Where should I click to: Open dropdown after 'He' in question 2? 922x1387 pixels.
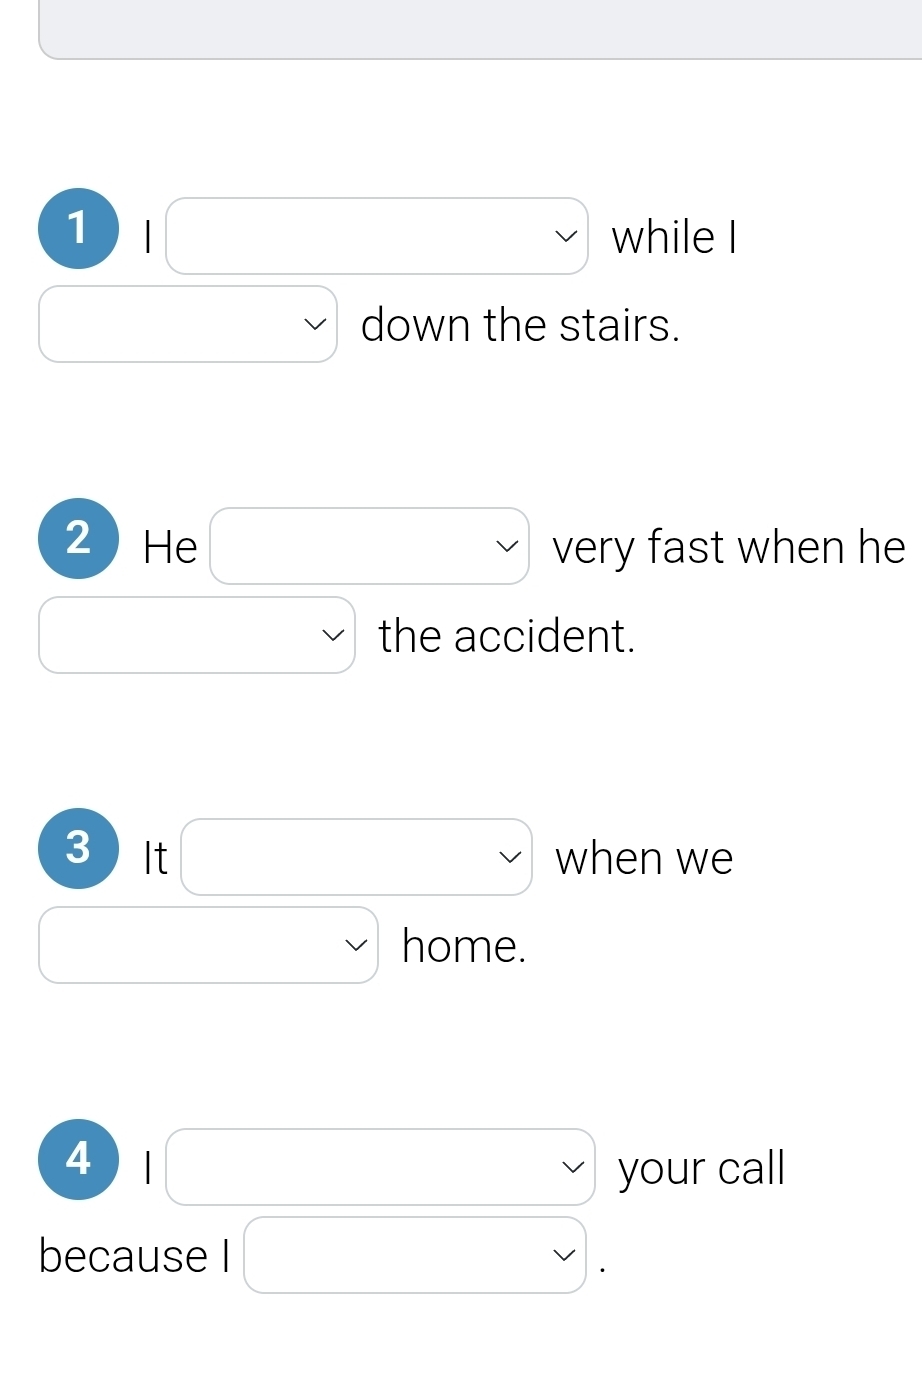coord(368,546)
